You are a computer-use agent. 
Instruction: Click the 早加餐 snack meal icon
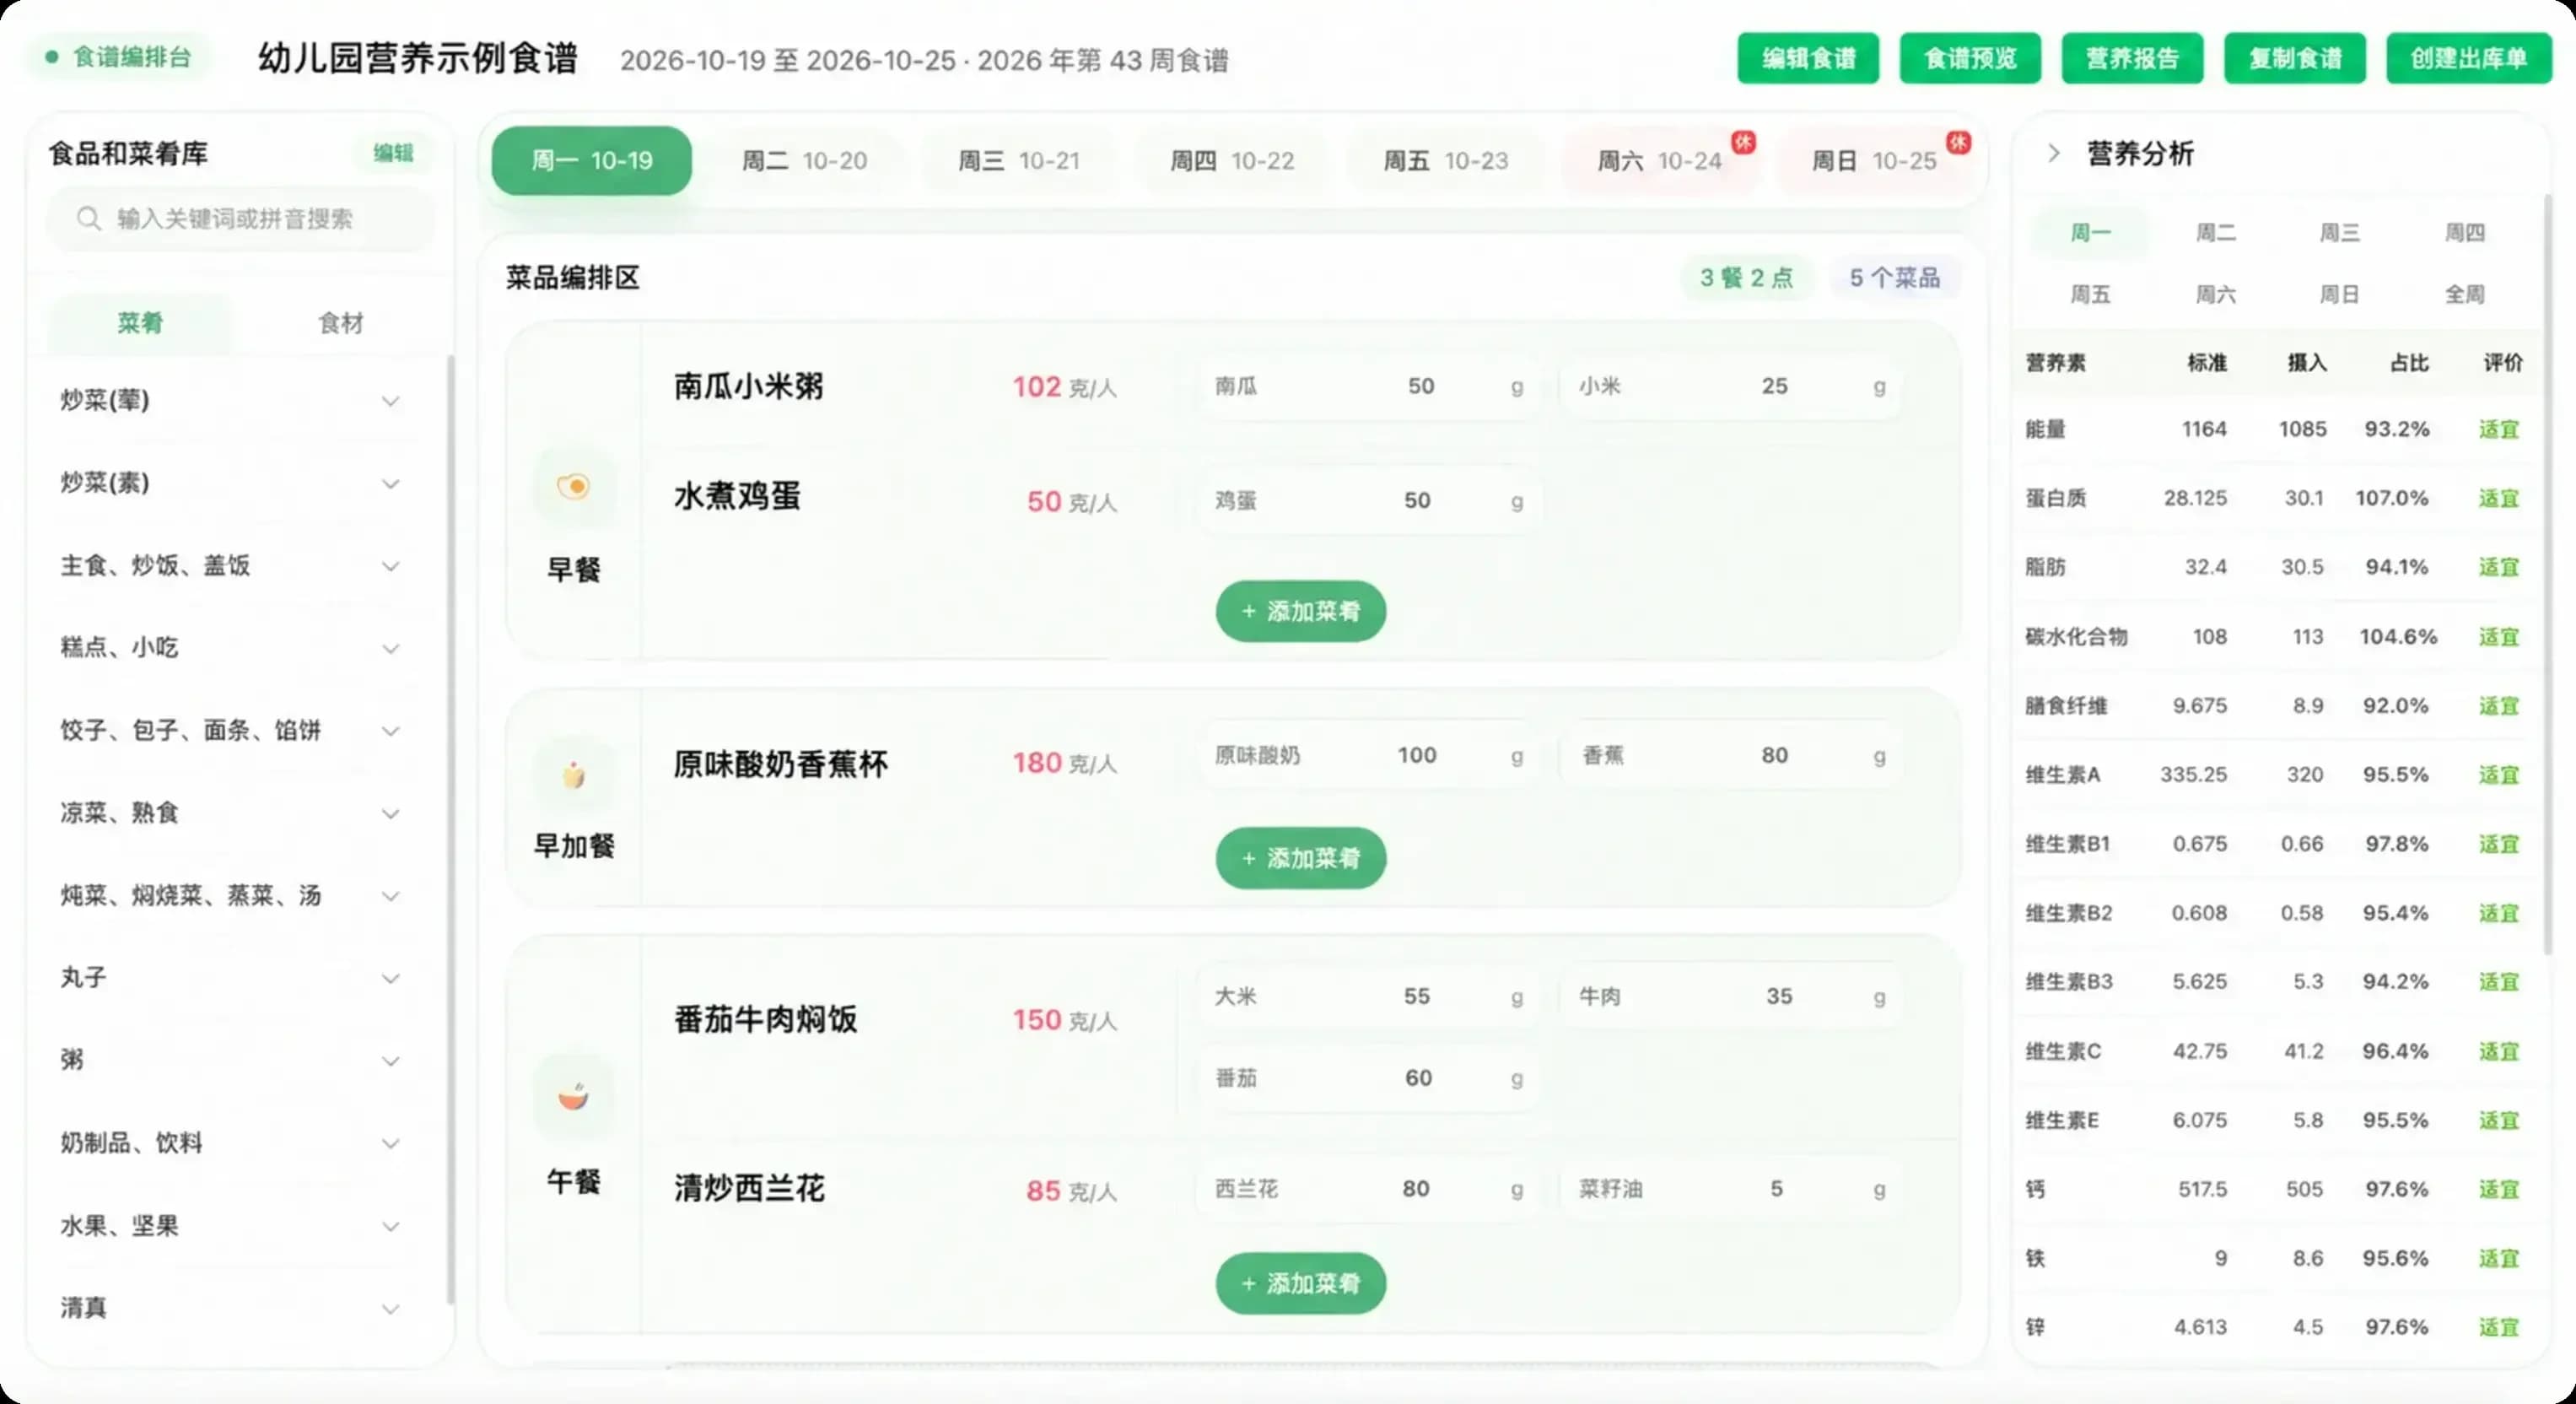[x=573, y=775]
